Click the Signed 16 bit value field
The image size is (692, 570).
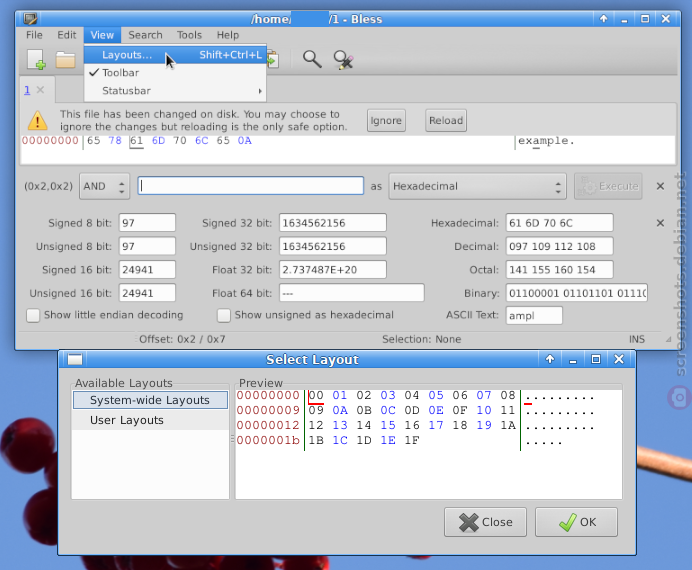147,270
